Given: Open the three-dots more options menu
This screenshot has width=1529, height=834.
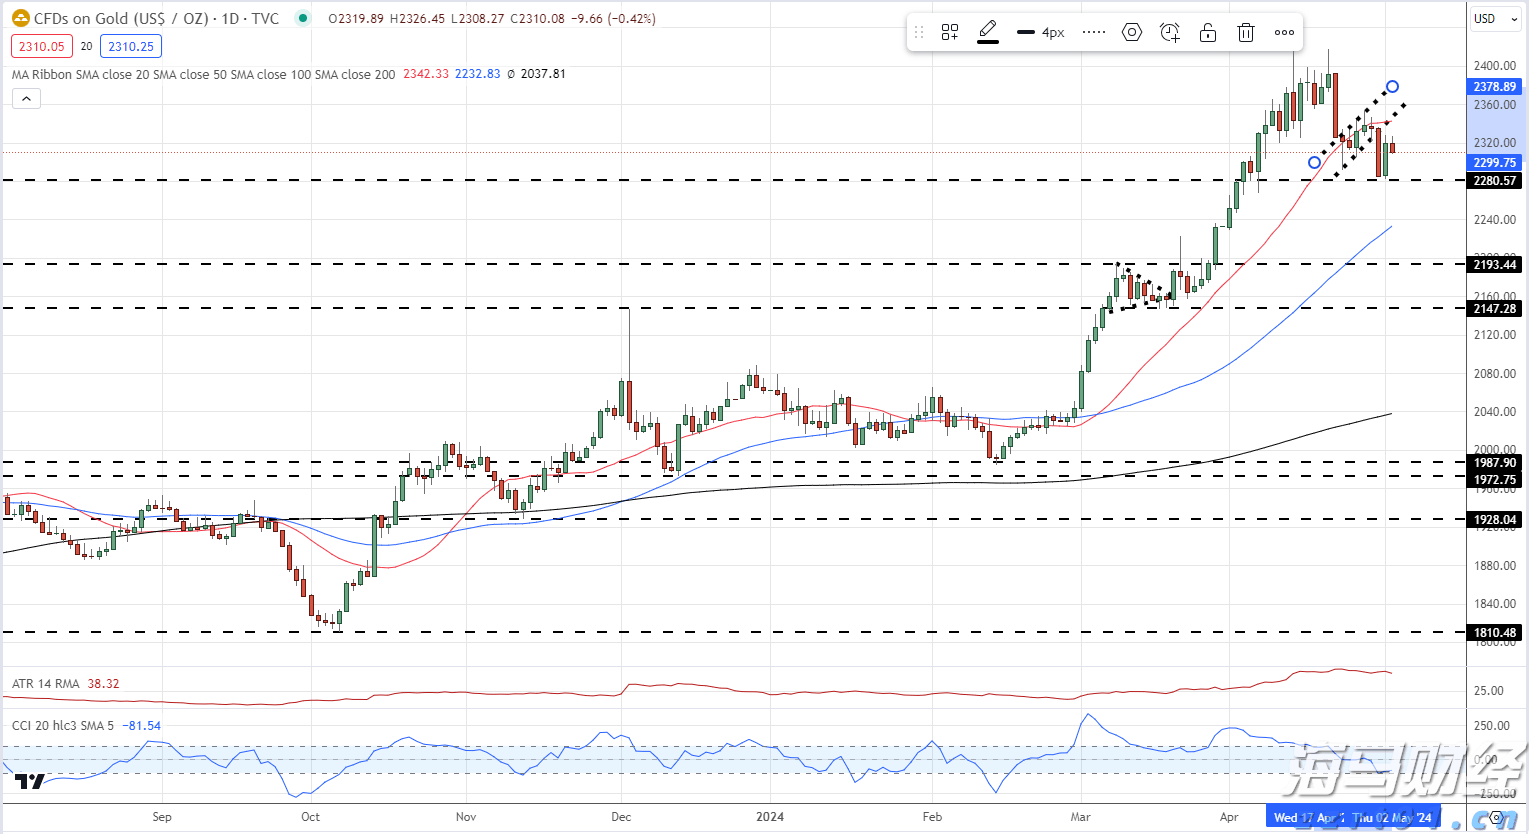Looking at the screenshot, I should (1284, 33).
